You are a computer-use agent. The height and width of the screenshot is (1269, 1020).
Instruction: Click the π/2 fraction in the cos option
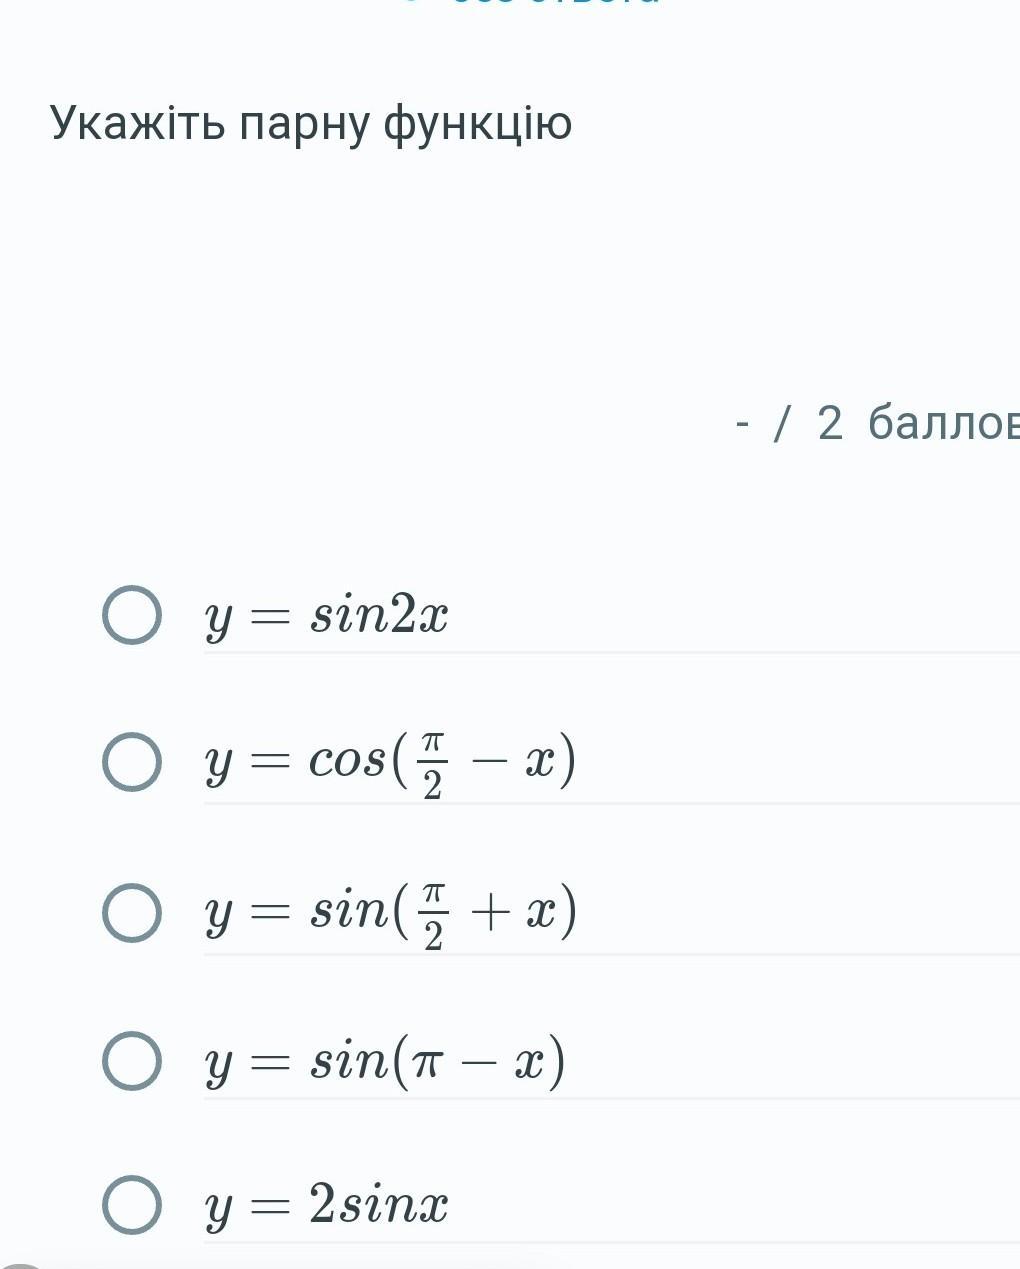click(432, 764)
